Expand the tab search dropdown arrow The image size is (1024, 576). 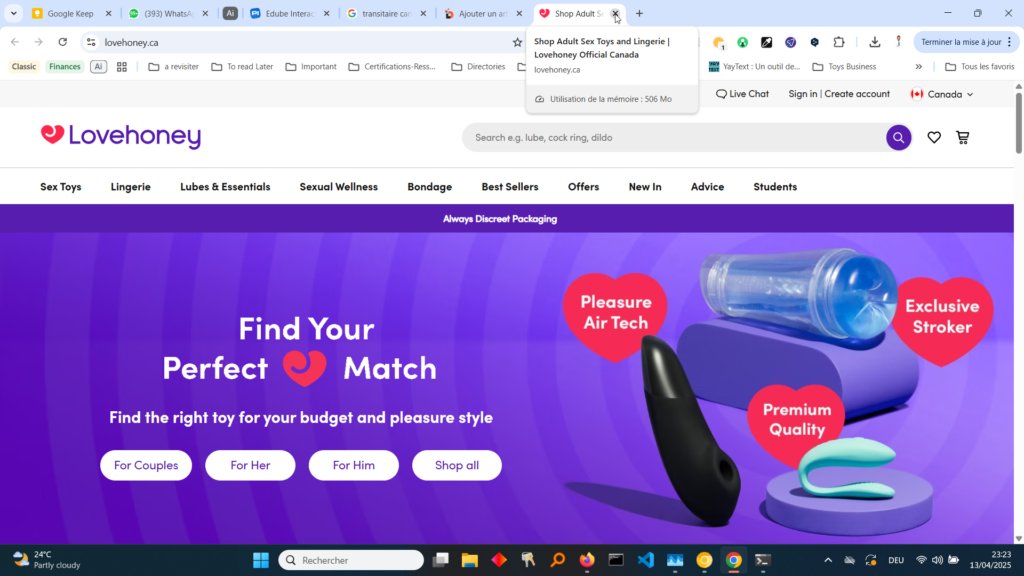coord(13,13)
